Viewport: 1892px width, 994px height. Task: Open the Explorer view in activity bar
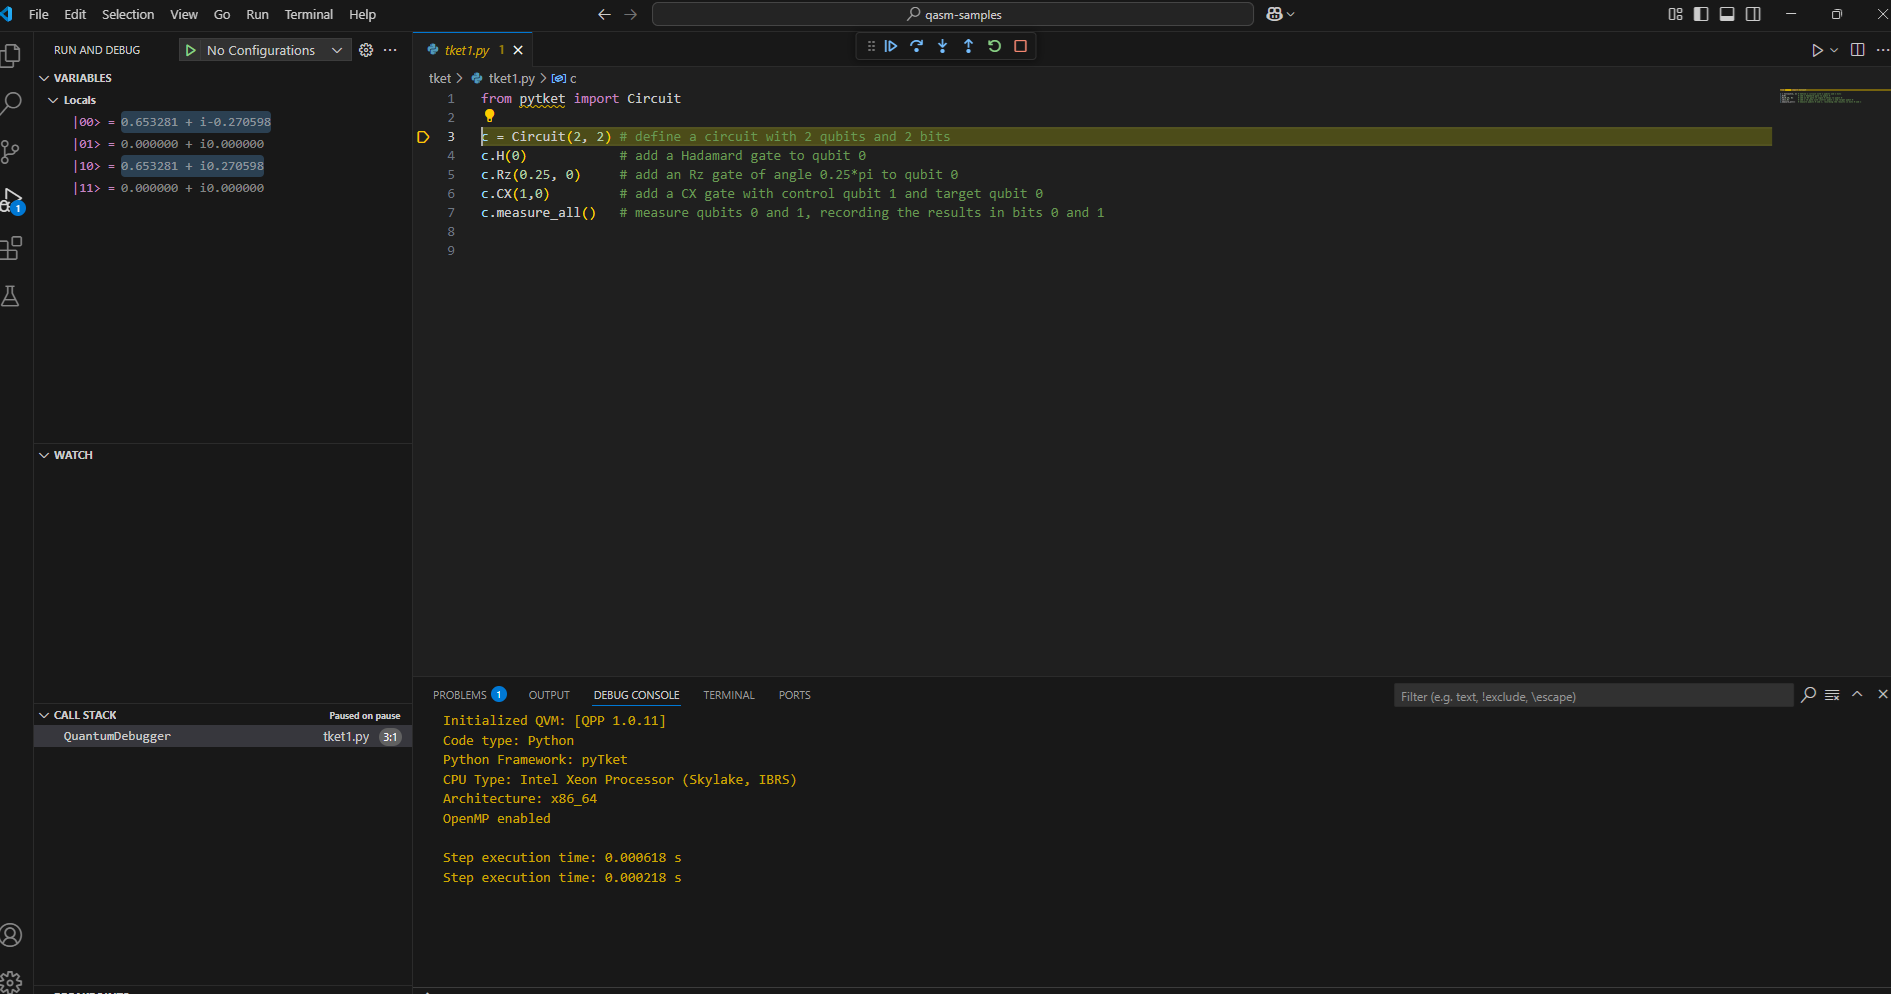[x=11, y=55]
